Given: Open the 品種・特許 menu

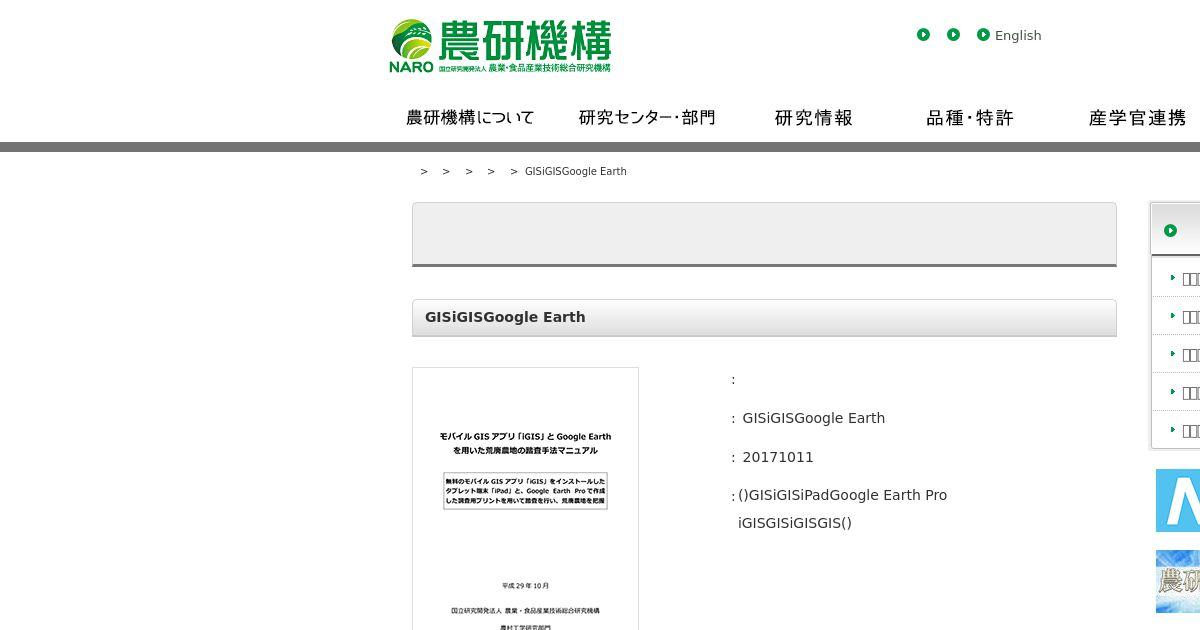Looking at the screenshot, I should pos(970,118).
